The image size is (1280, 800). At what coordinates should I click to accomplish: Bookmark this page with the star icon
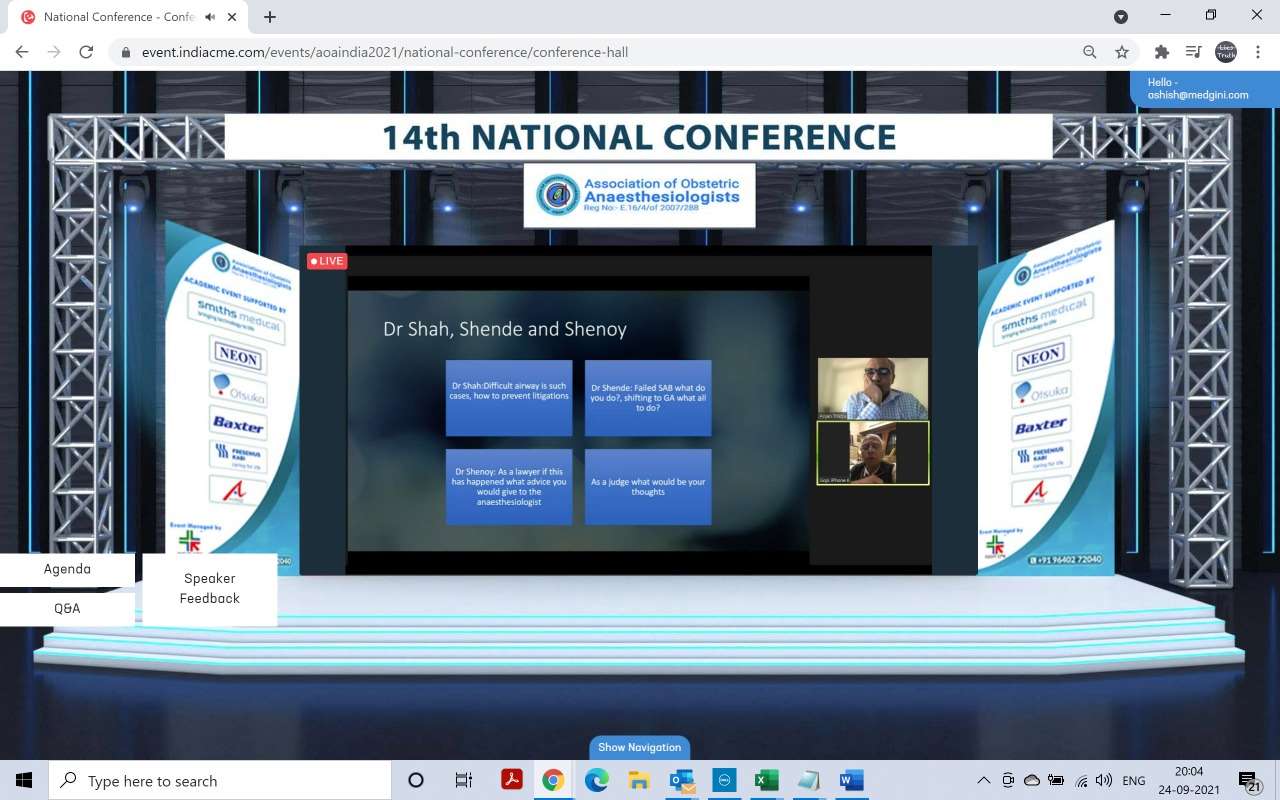(x=1122, y=52)
